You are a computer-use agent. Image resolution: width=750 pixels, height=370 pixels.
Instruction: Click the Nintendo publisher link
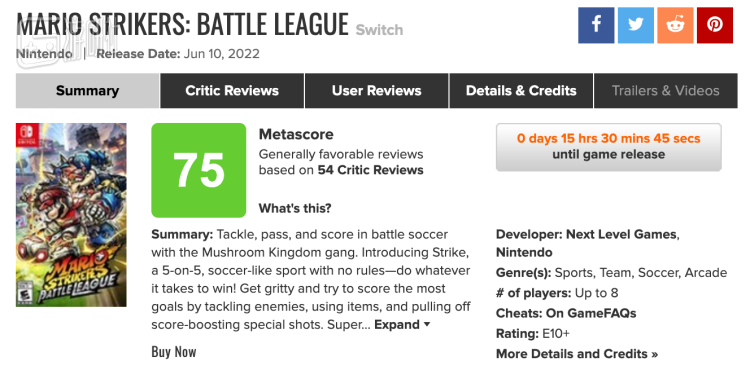tap(44, 54)
